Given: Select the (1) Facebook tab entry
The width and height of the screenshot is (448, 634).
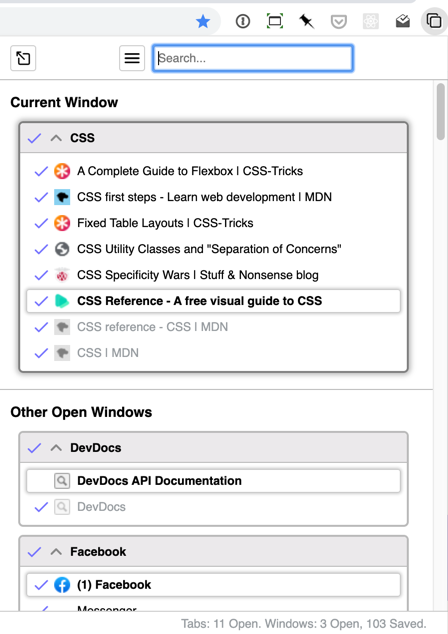Looking at the screenshot, I should tap(213, 585).
